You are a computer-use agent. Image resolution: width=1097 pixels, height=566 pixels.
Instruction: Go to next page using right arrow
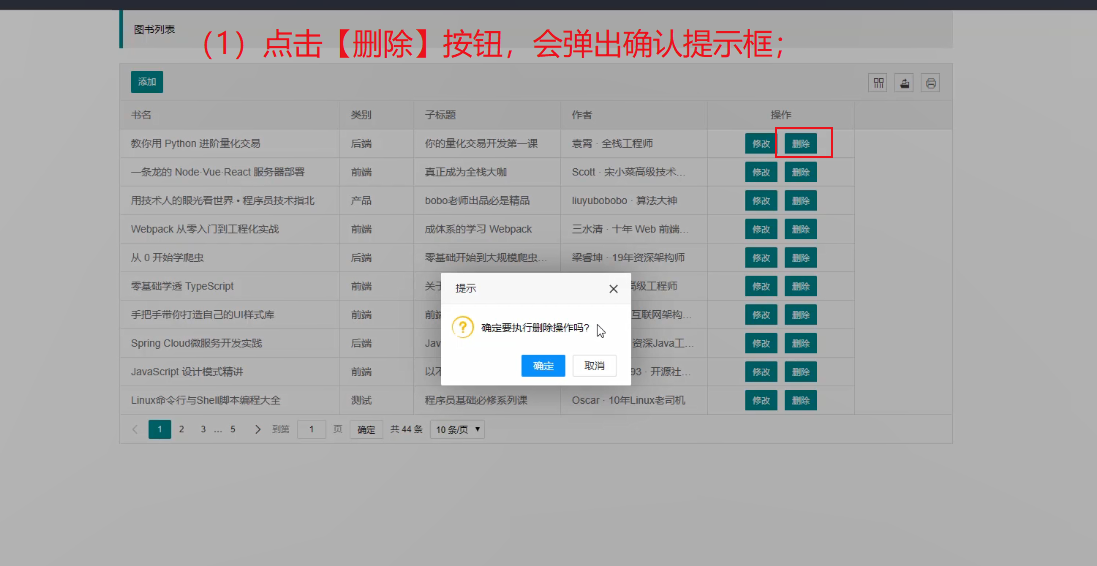click(257, 429)
